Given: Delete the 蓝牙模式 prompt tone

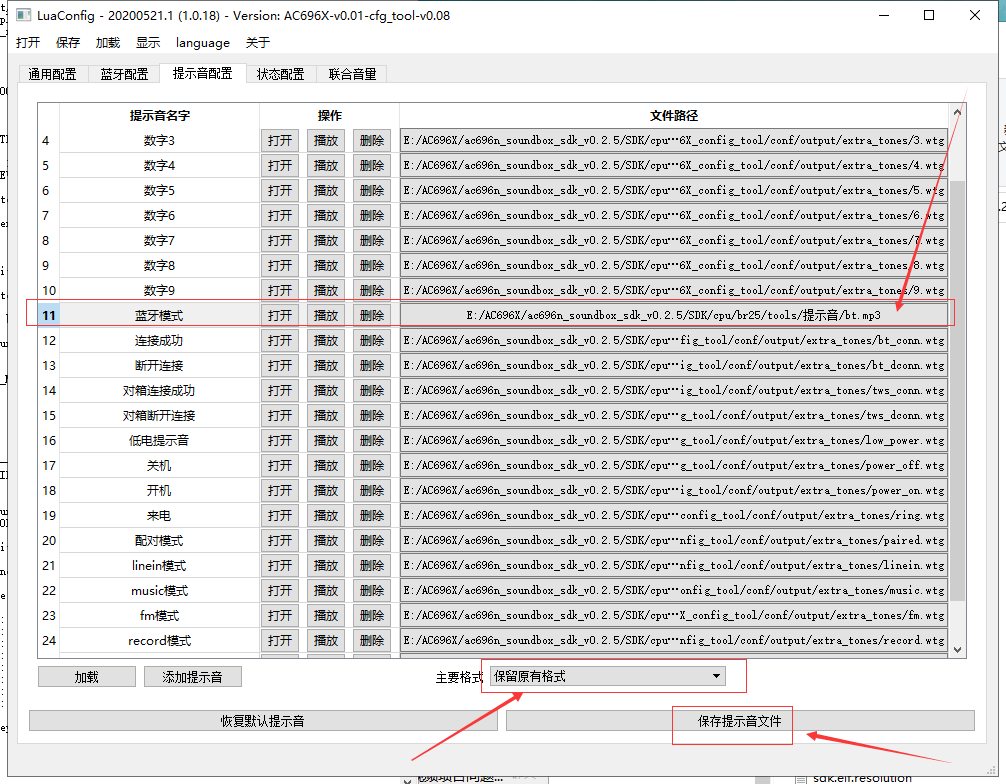Looking at the screenshot, I should [372, 315].
